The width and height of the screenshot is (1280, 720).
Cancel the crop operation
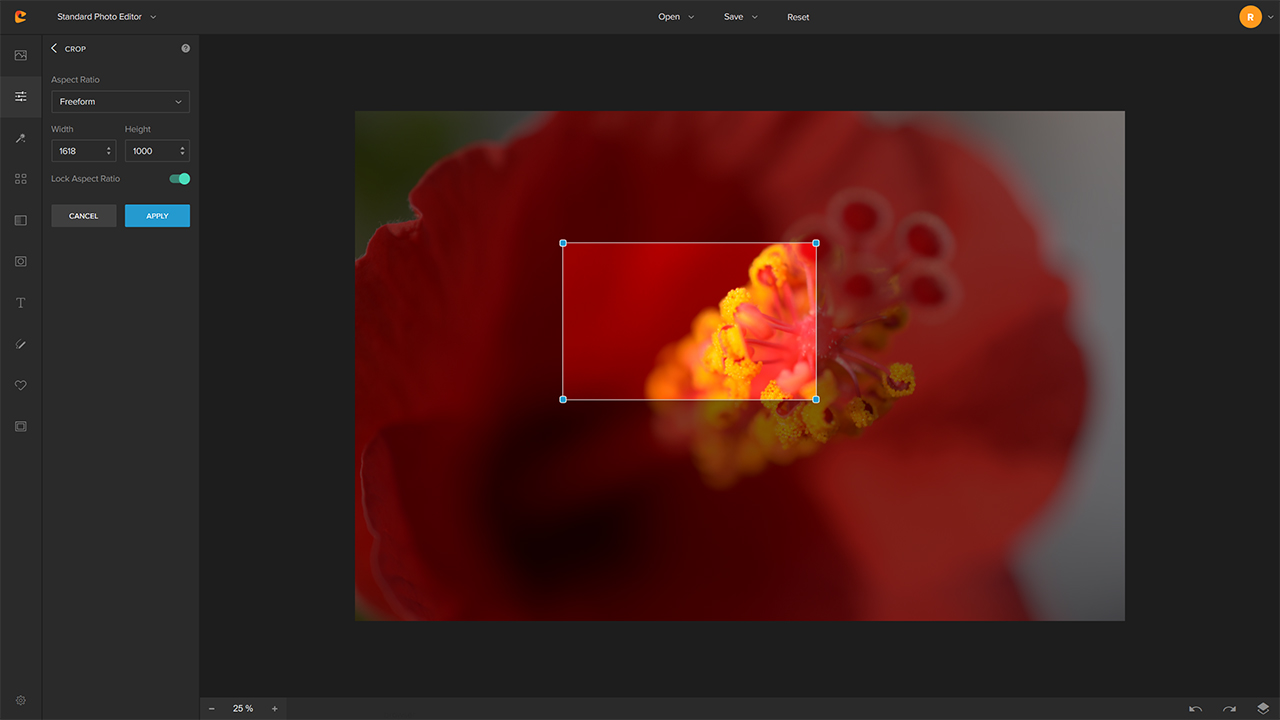pos(83,215)
